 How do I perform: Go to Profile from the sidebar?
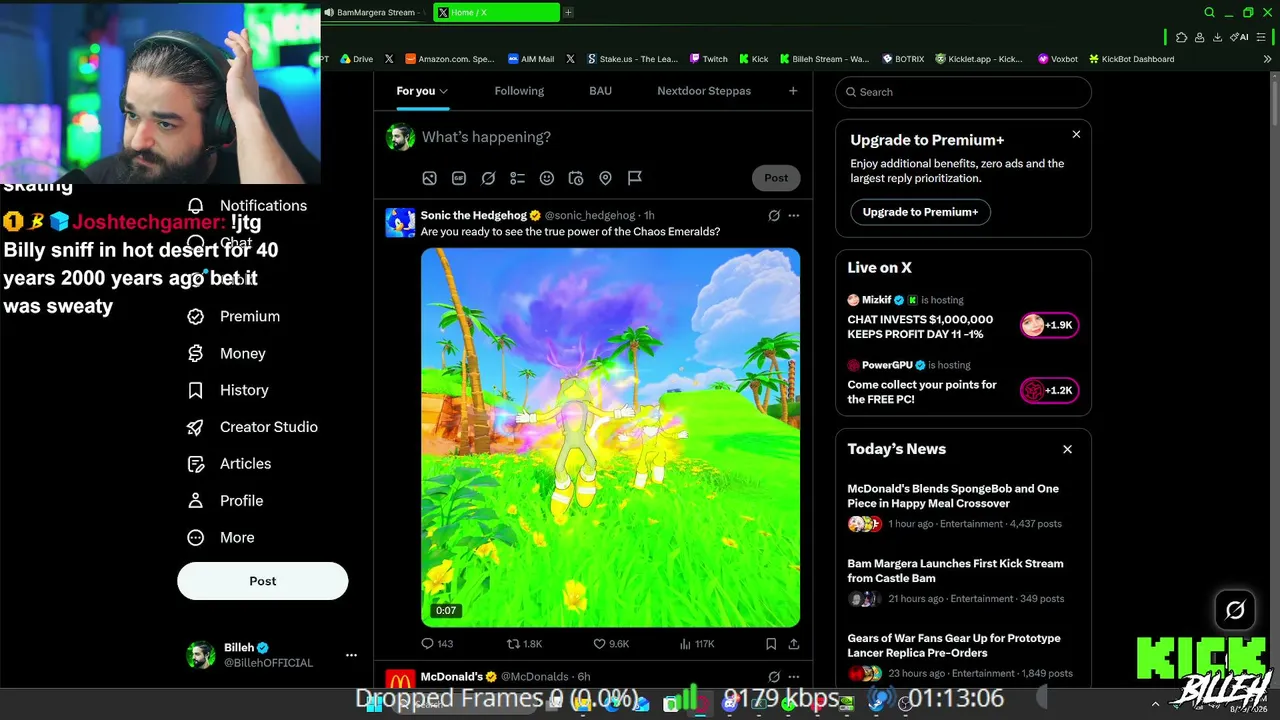tap(225, 501)
